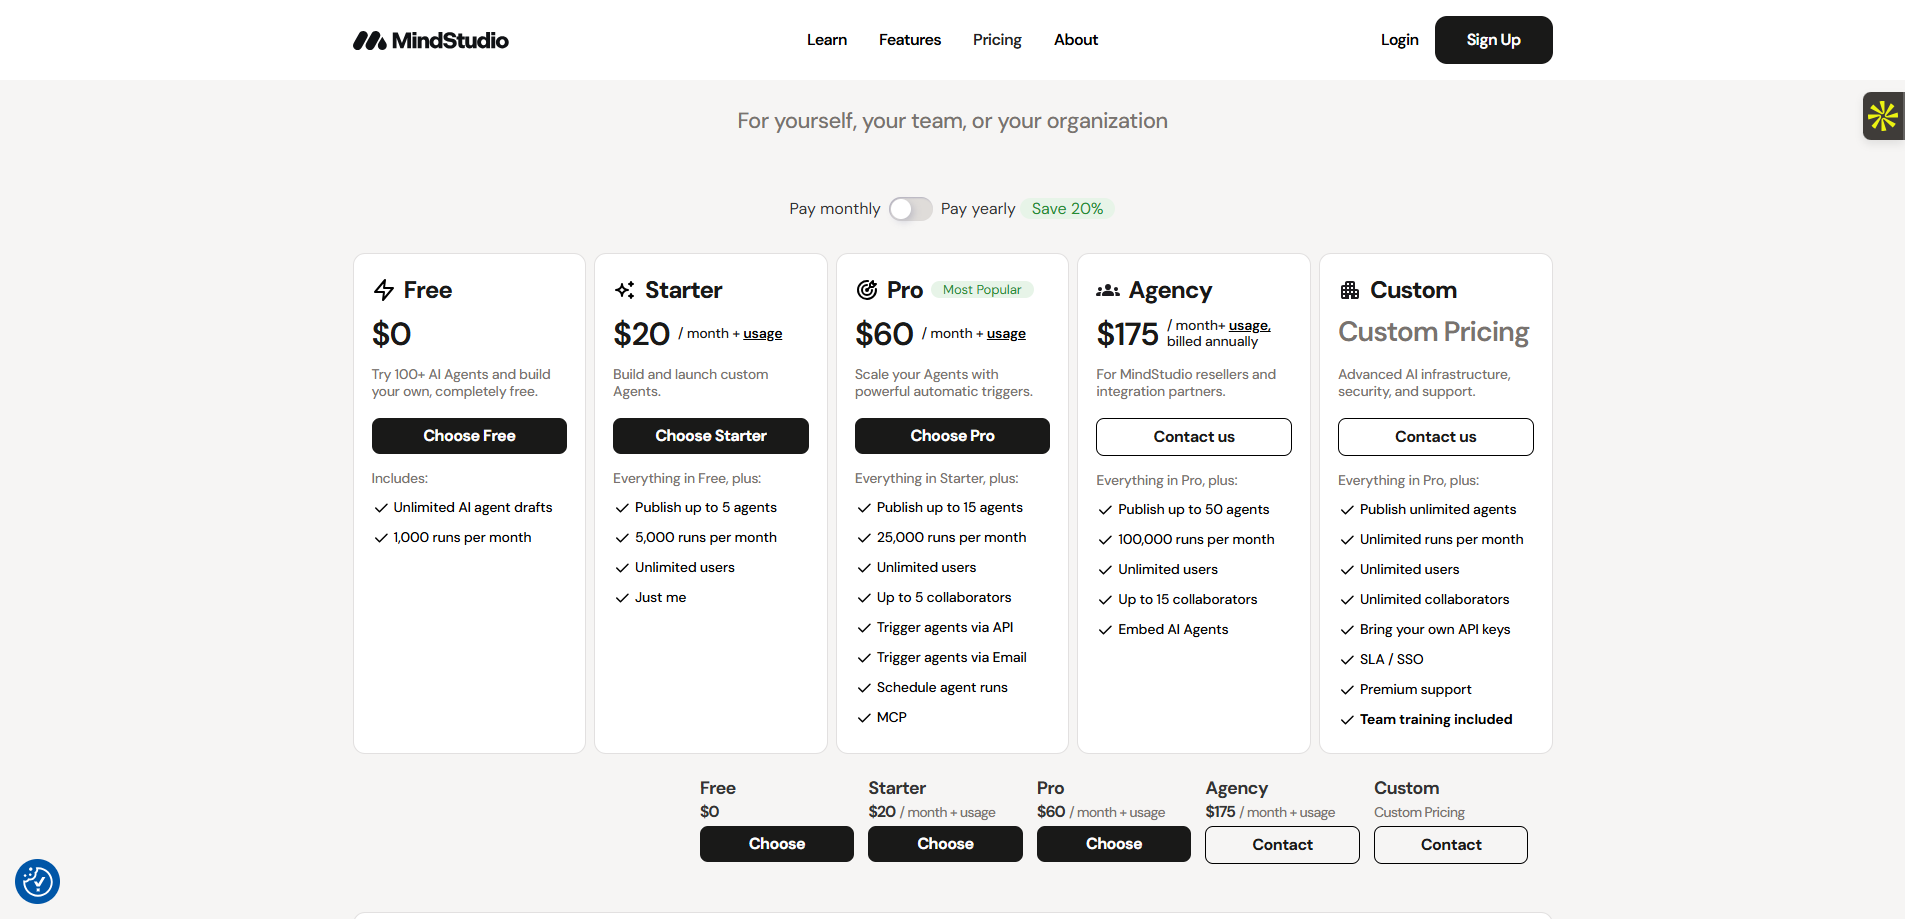
Task: Click the Pro plan target icon
Action: pos(867,290)
